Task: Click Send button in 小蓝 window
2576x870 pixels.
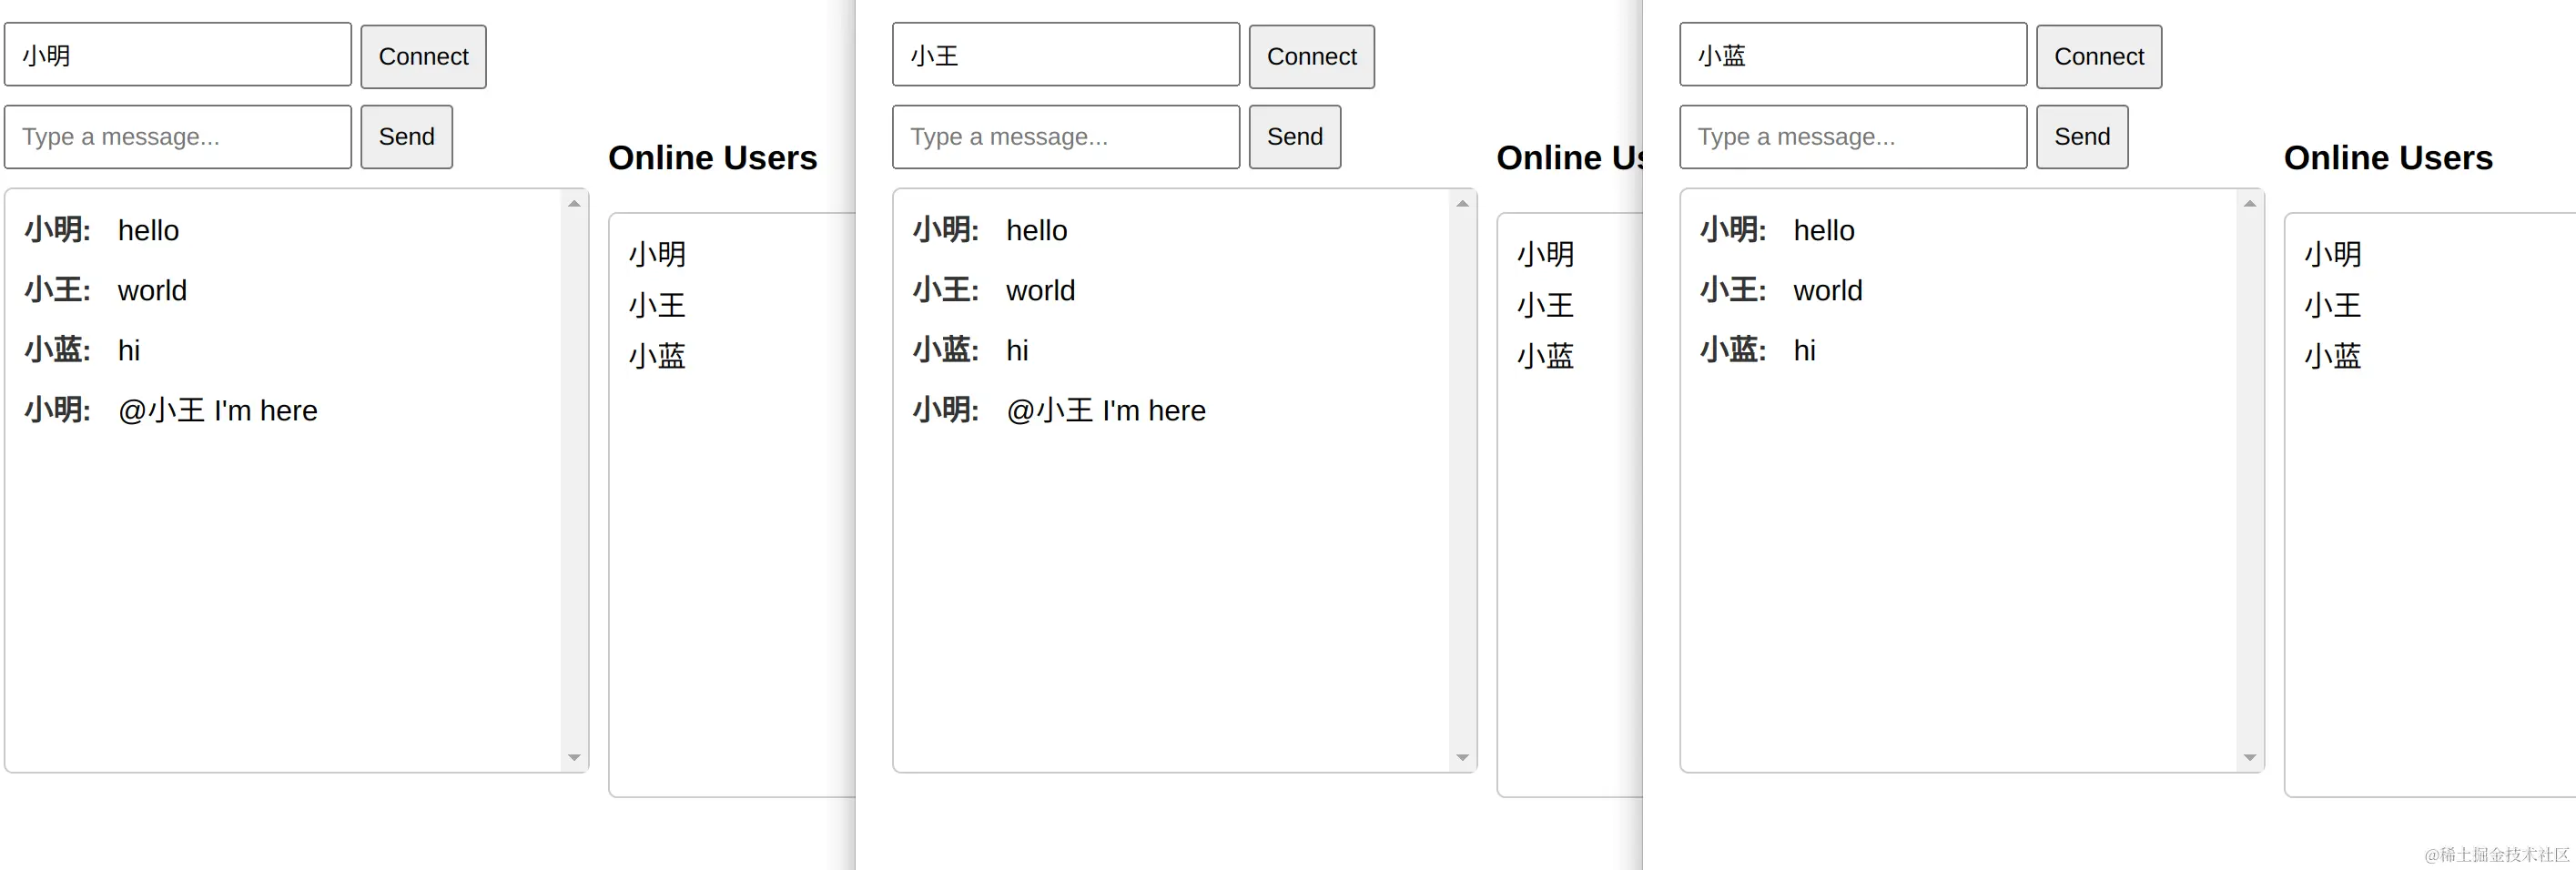Action: pyautogui.click(x=2082, y=137)
